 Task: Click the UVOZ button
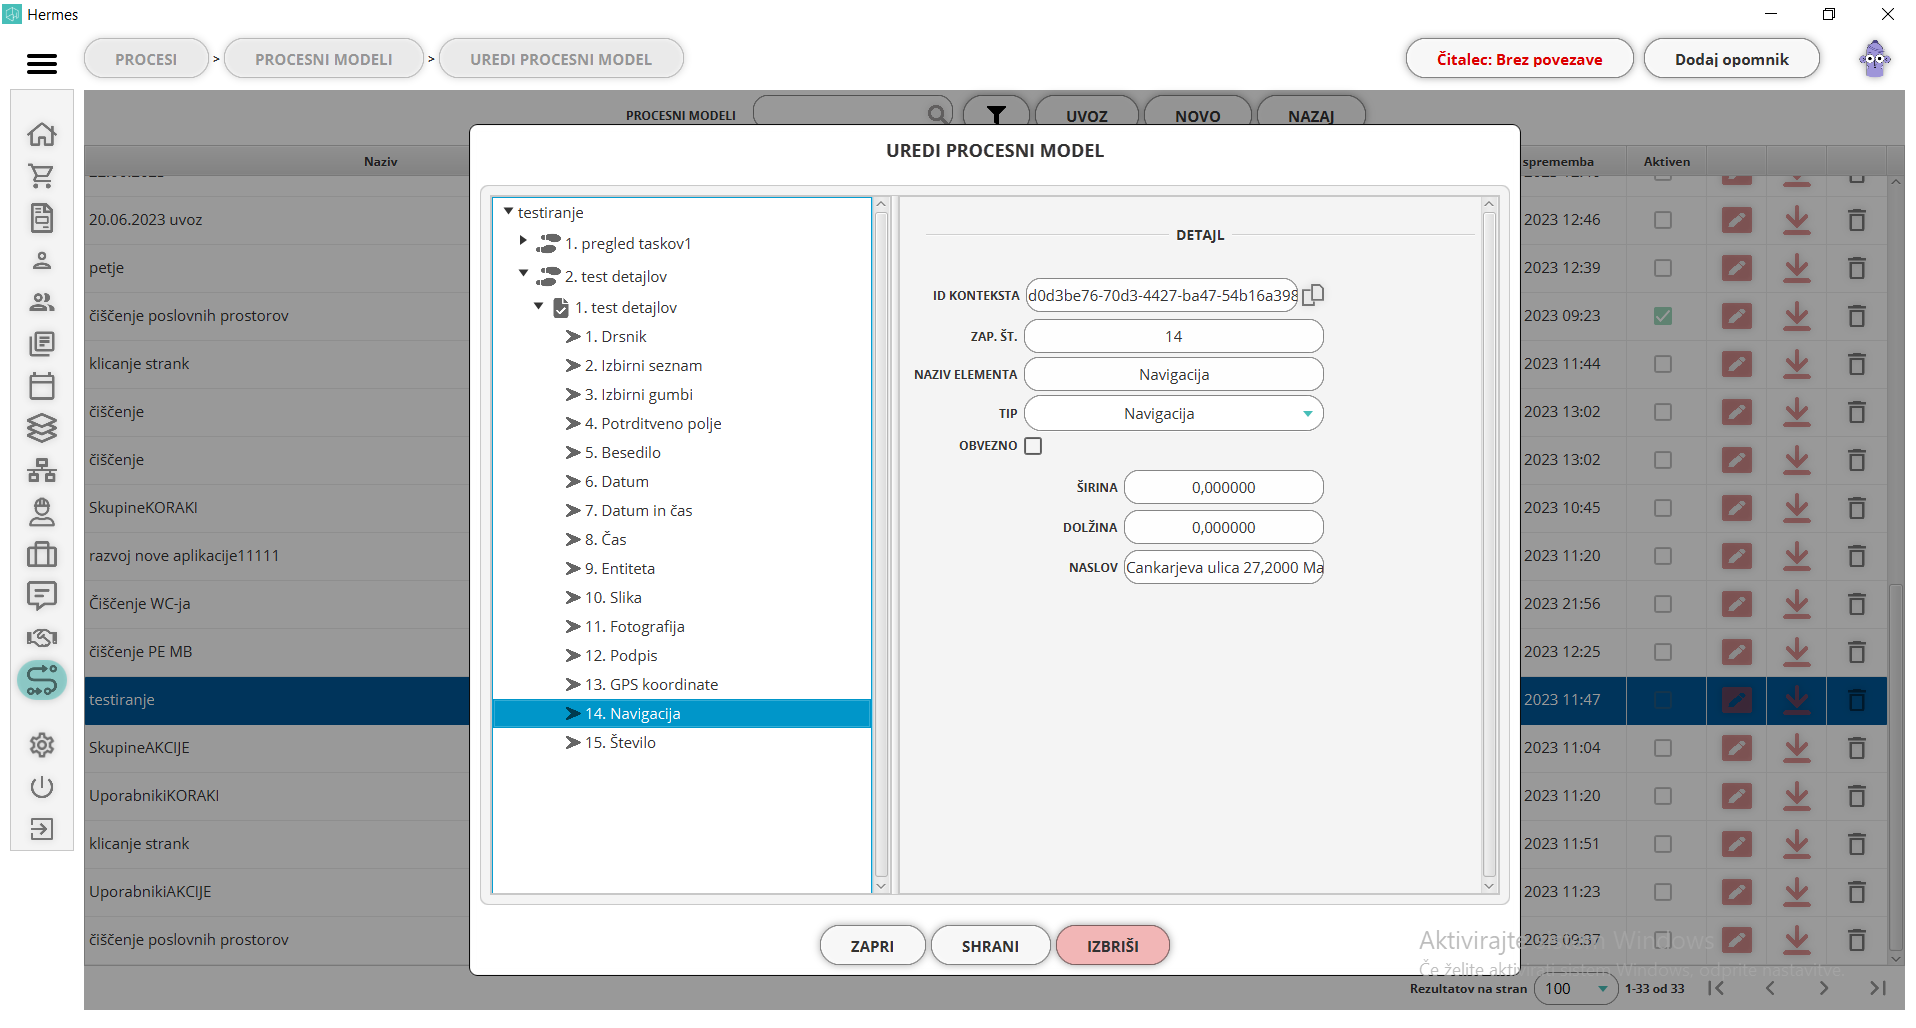1087,115
